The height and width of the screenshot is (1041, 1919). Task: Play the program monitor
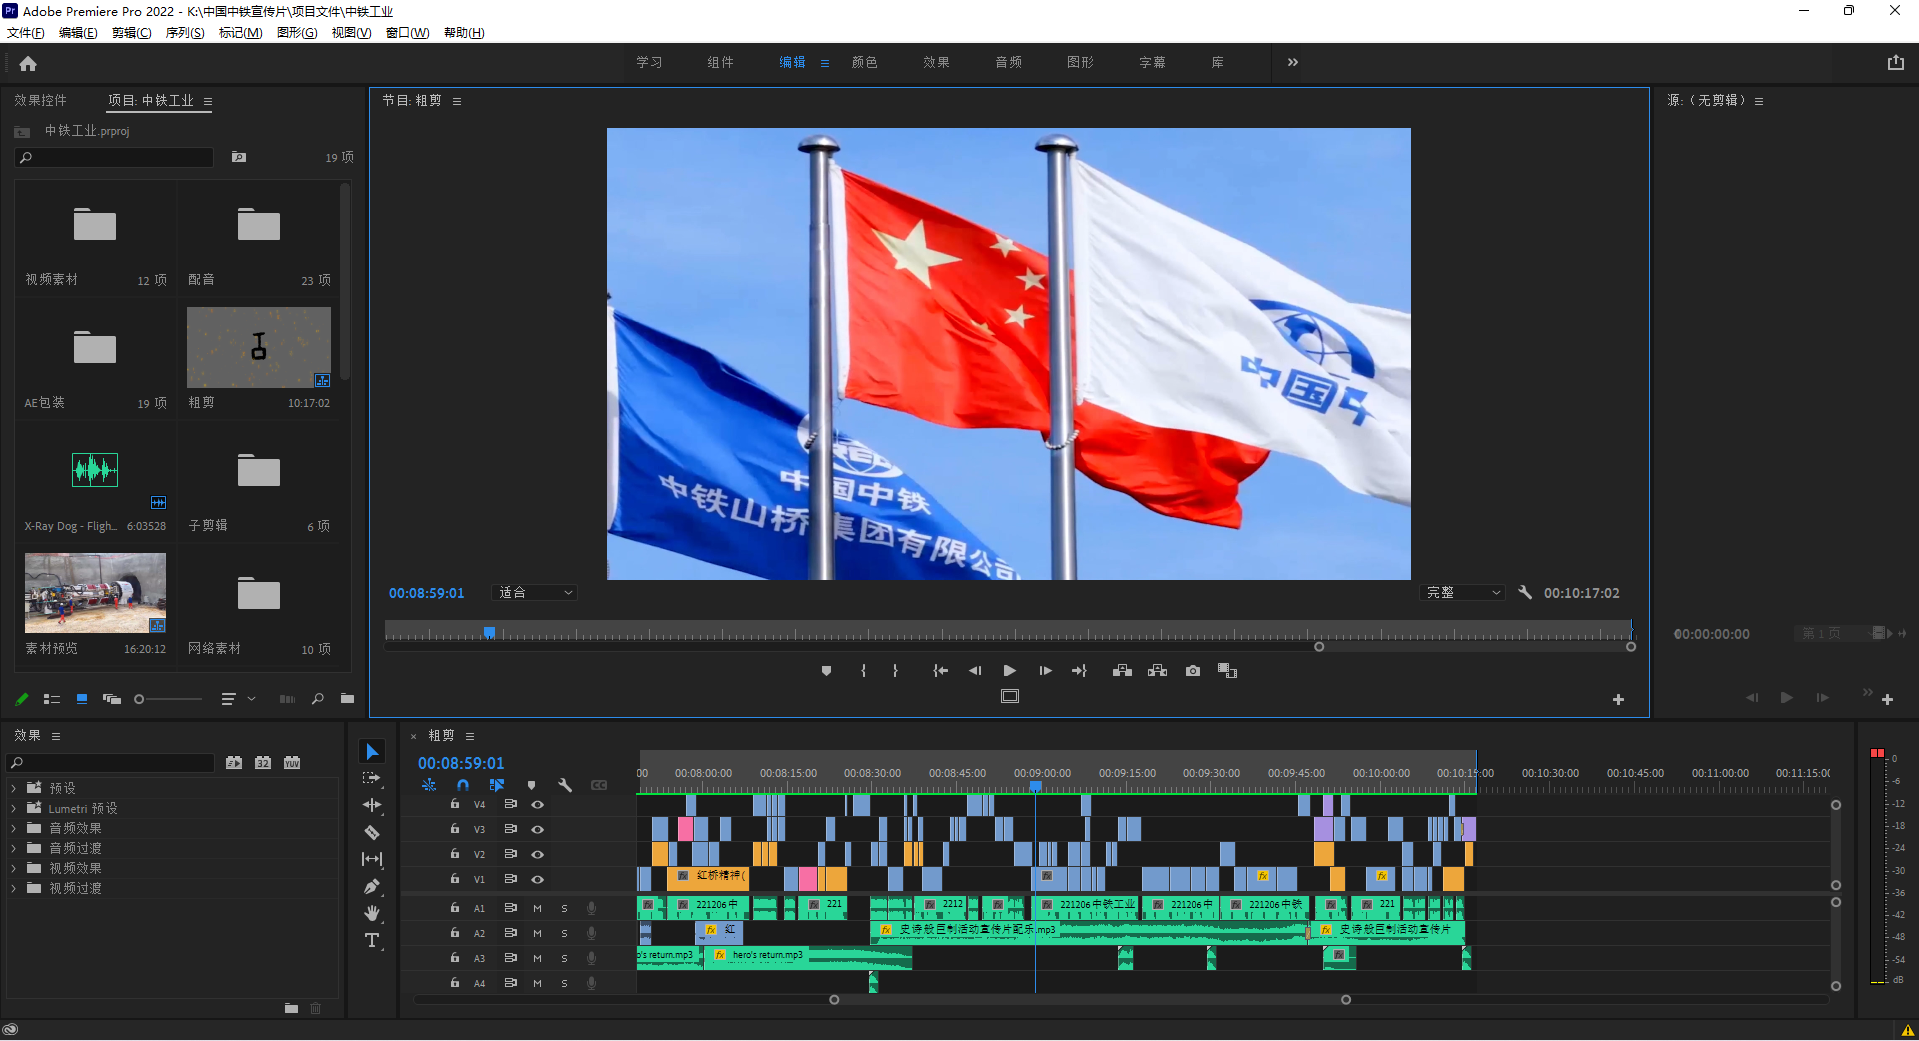coord(1010,671)
